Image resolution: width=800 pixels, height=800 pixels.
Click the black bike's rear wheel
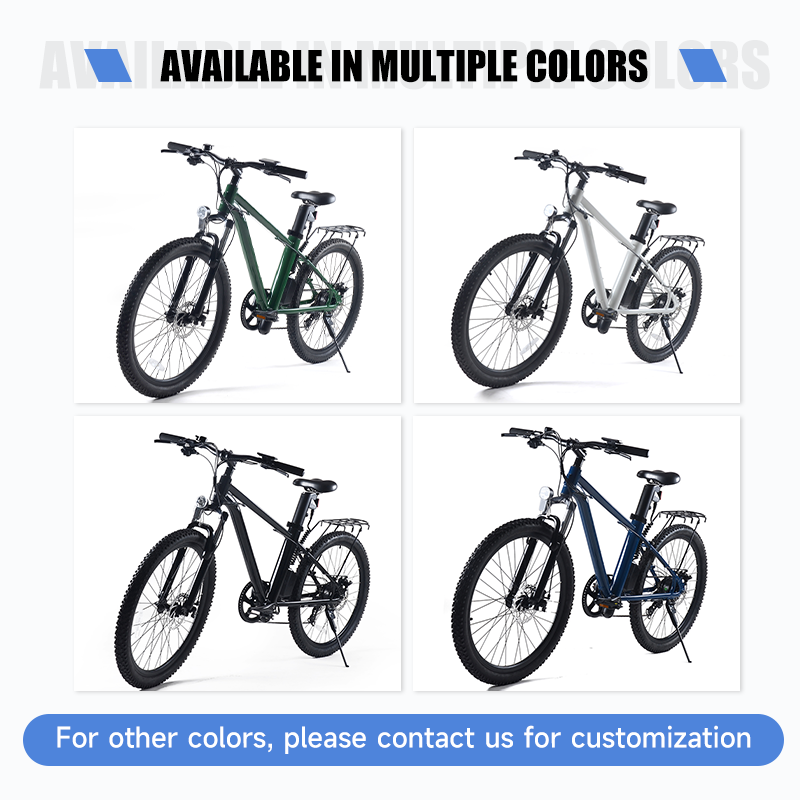[329, 594]
